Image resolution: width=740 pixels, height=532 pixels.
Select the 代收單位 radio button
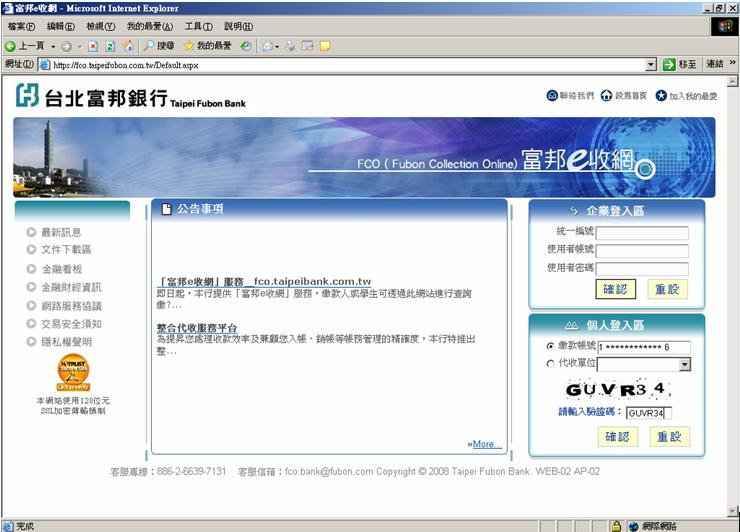pyautogui.click(x=550, y=364)
